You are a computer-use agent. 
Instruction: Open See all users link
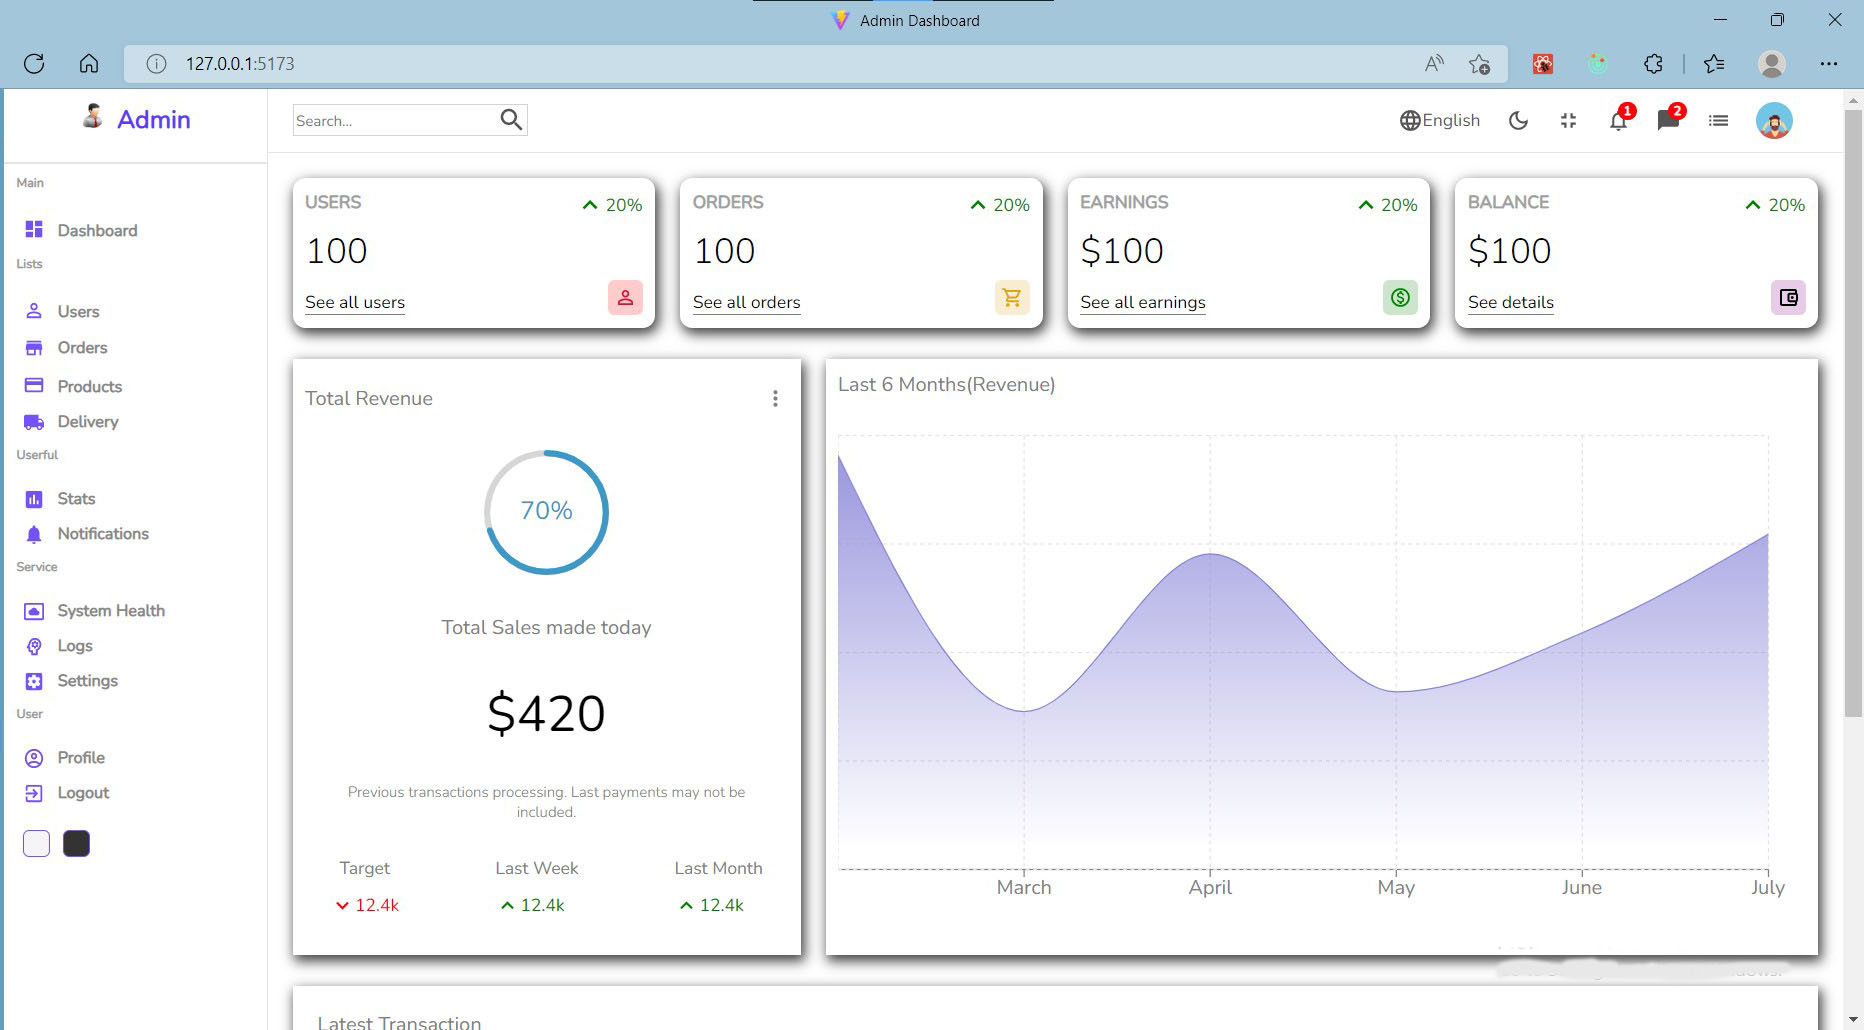355,302
